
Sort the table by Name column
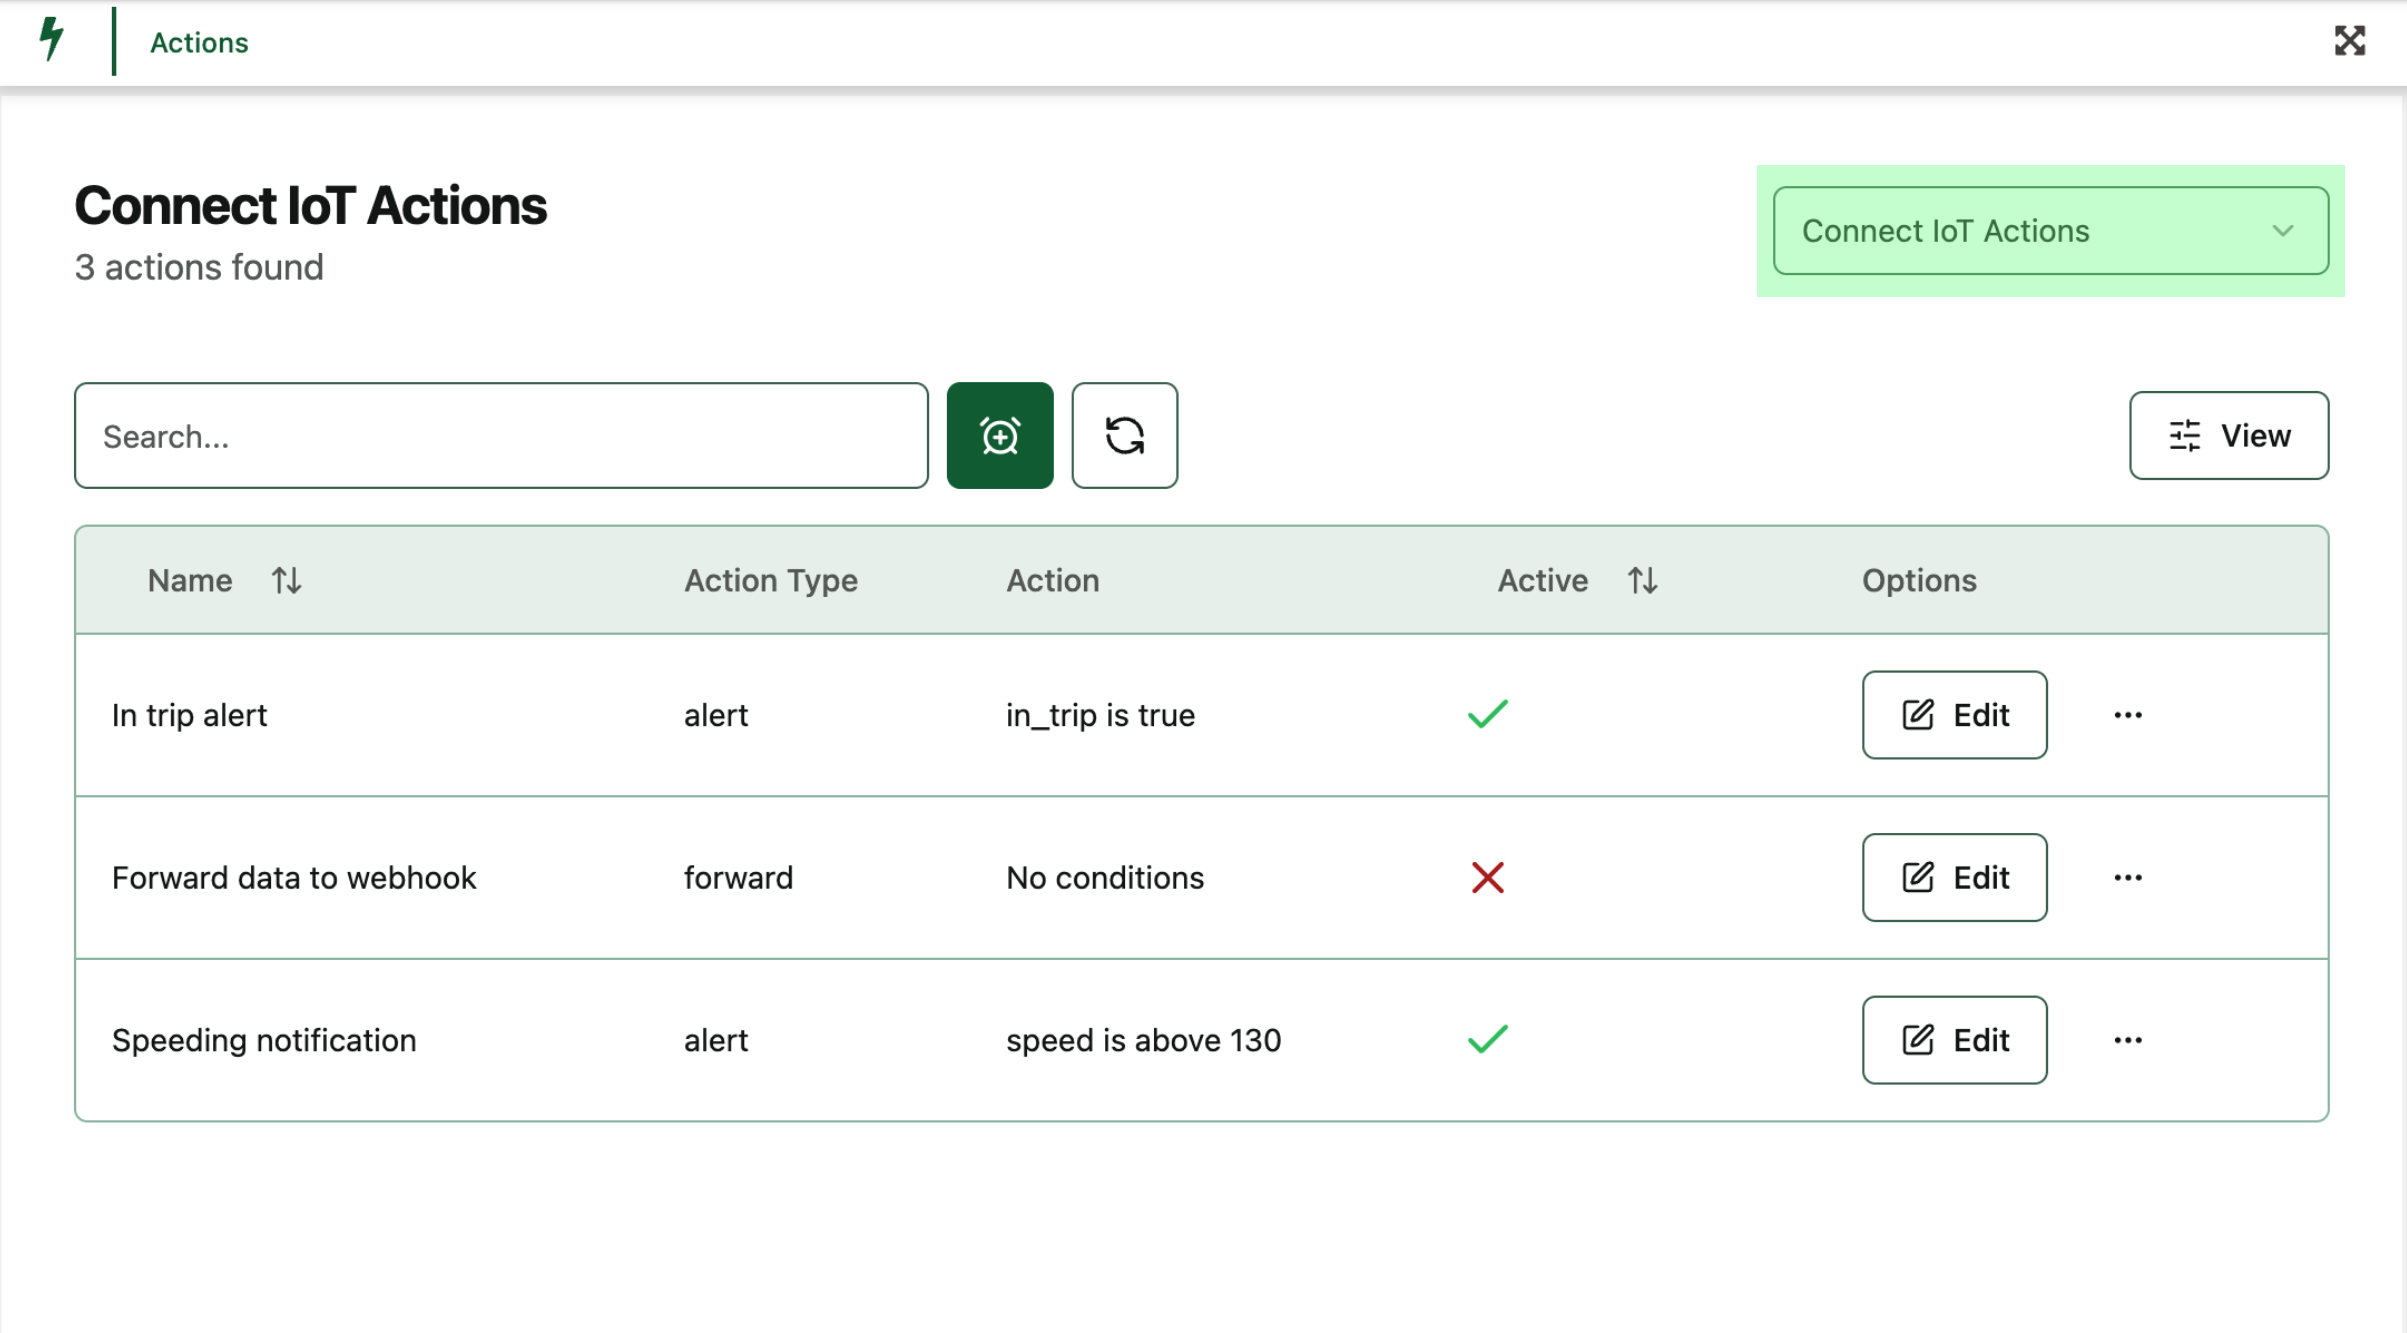click(x=286, y=580)
